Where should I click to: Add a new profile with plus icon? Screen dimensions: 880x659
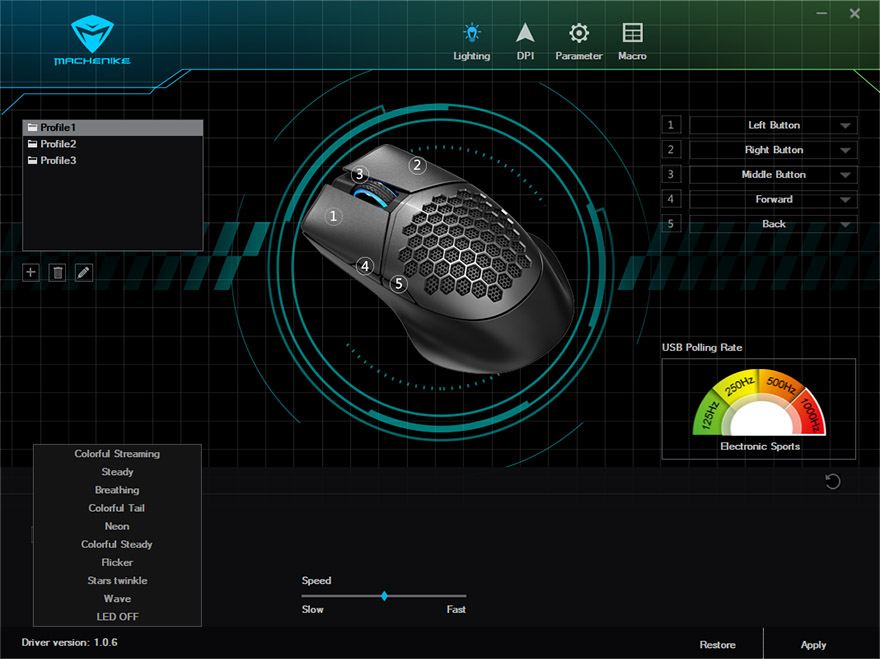tap(31, 273)
